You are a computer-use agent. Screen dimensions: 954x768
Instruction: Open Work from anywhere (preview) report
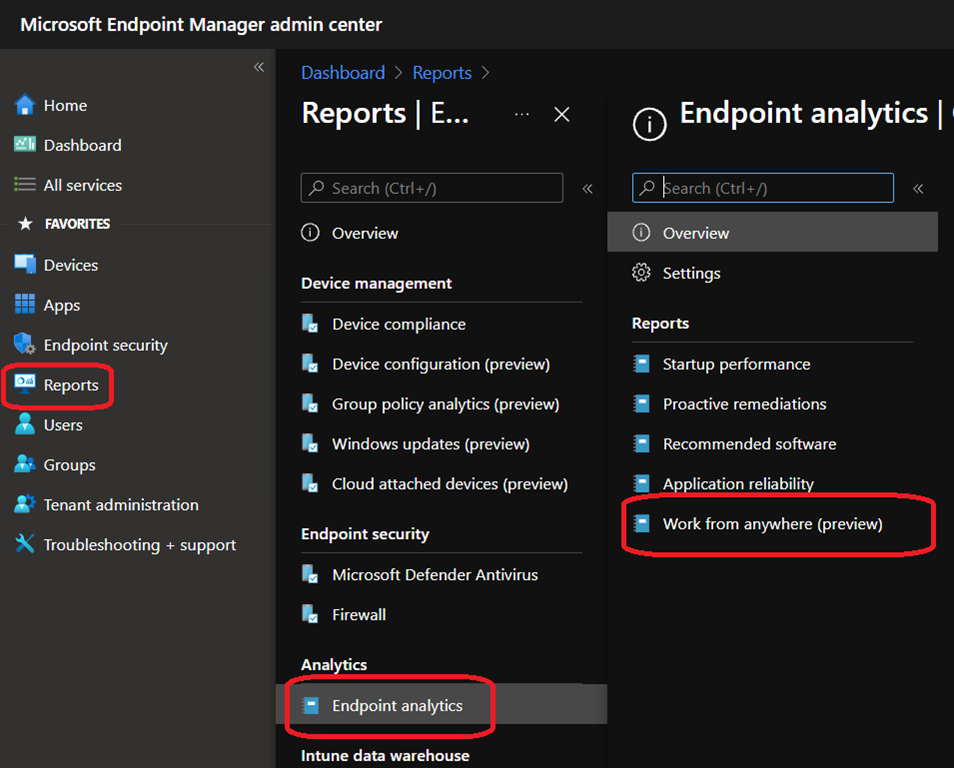pyautogui.click(x=772, y=524)
